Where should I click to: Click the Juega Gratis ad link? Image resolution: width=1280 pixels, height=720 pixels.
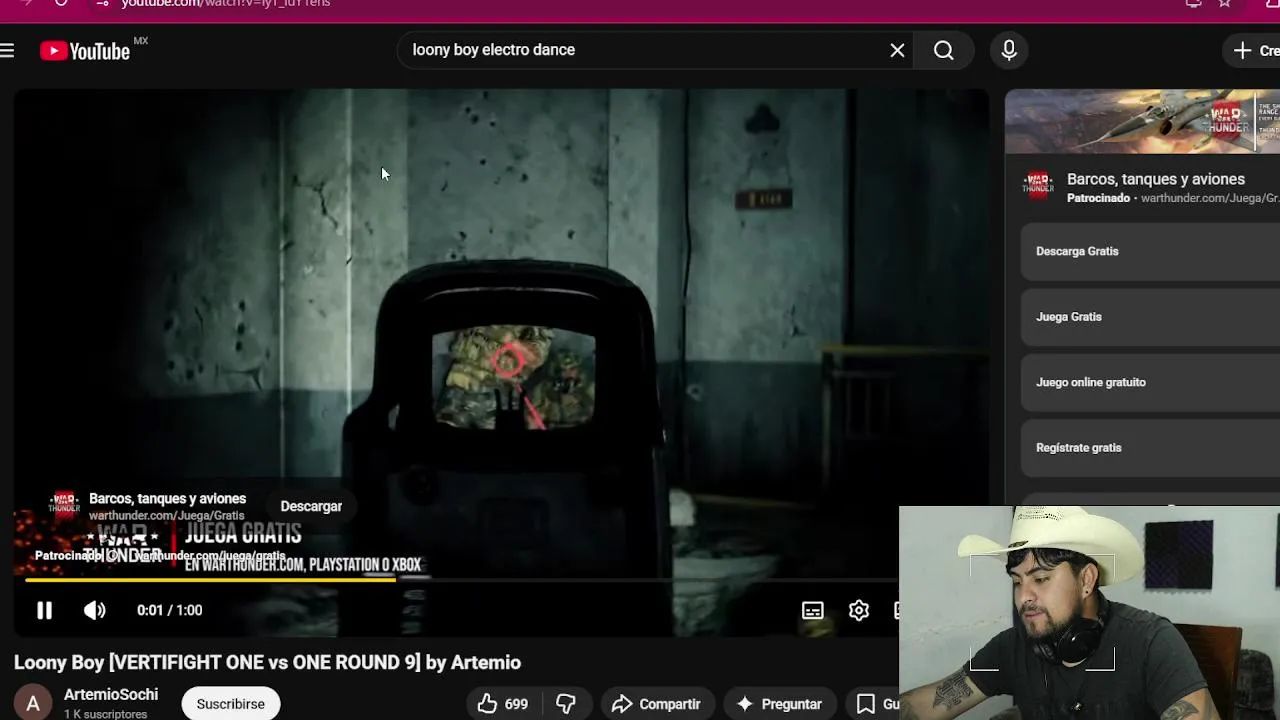click(x=1150, y=317)
